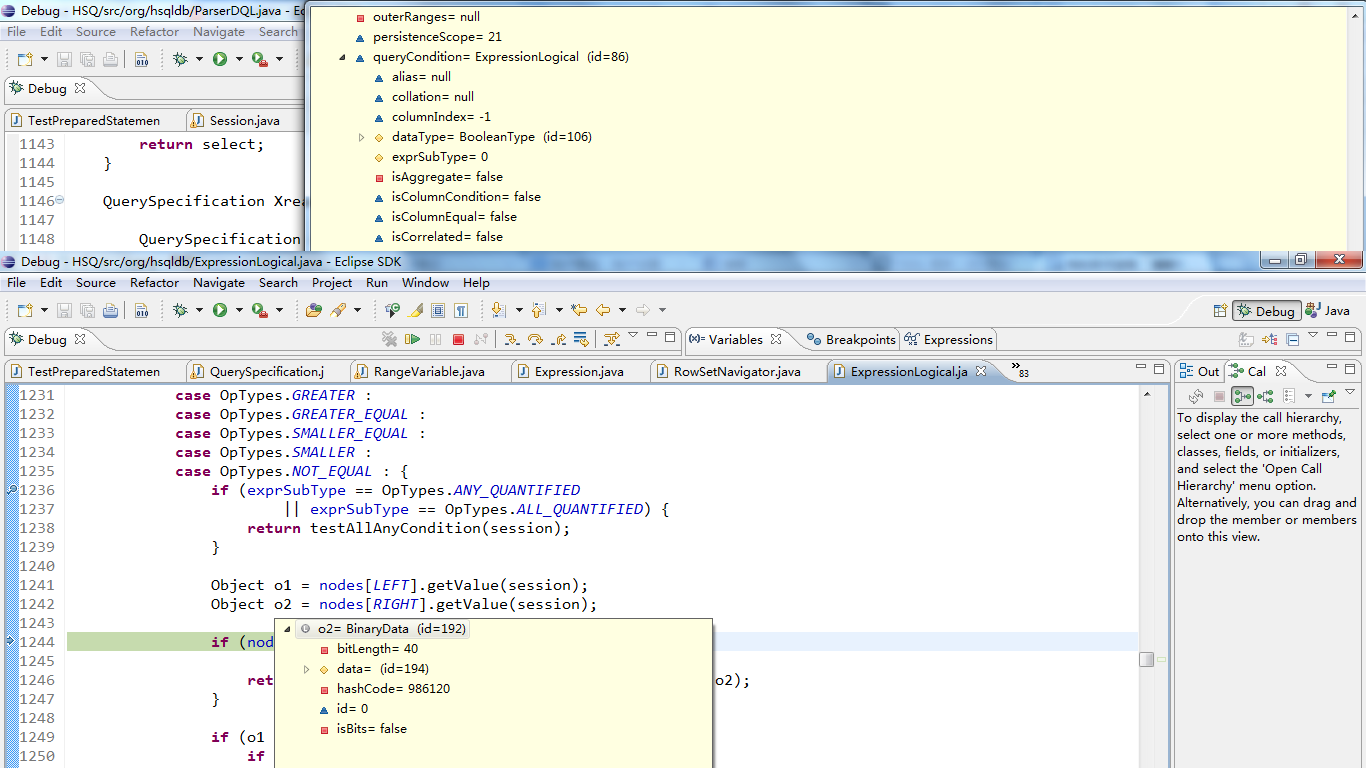Click the Drop to Frame icon
The width and height of the screenshot is (1366, 768).
coord(582,339)
